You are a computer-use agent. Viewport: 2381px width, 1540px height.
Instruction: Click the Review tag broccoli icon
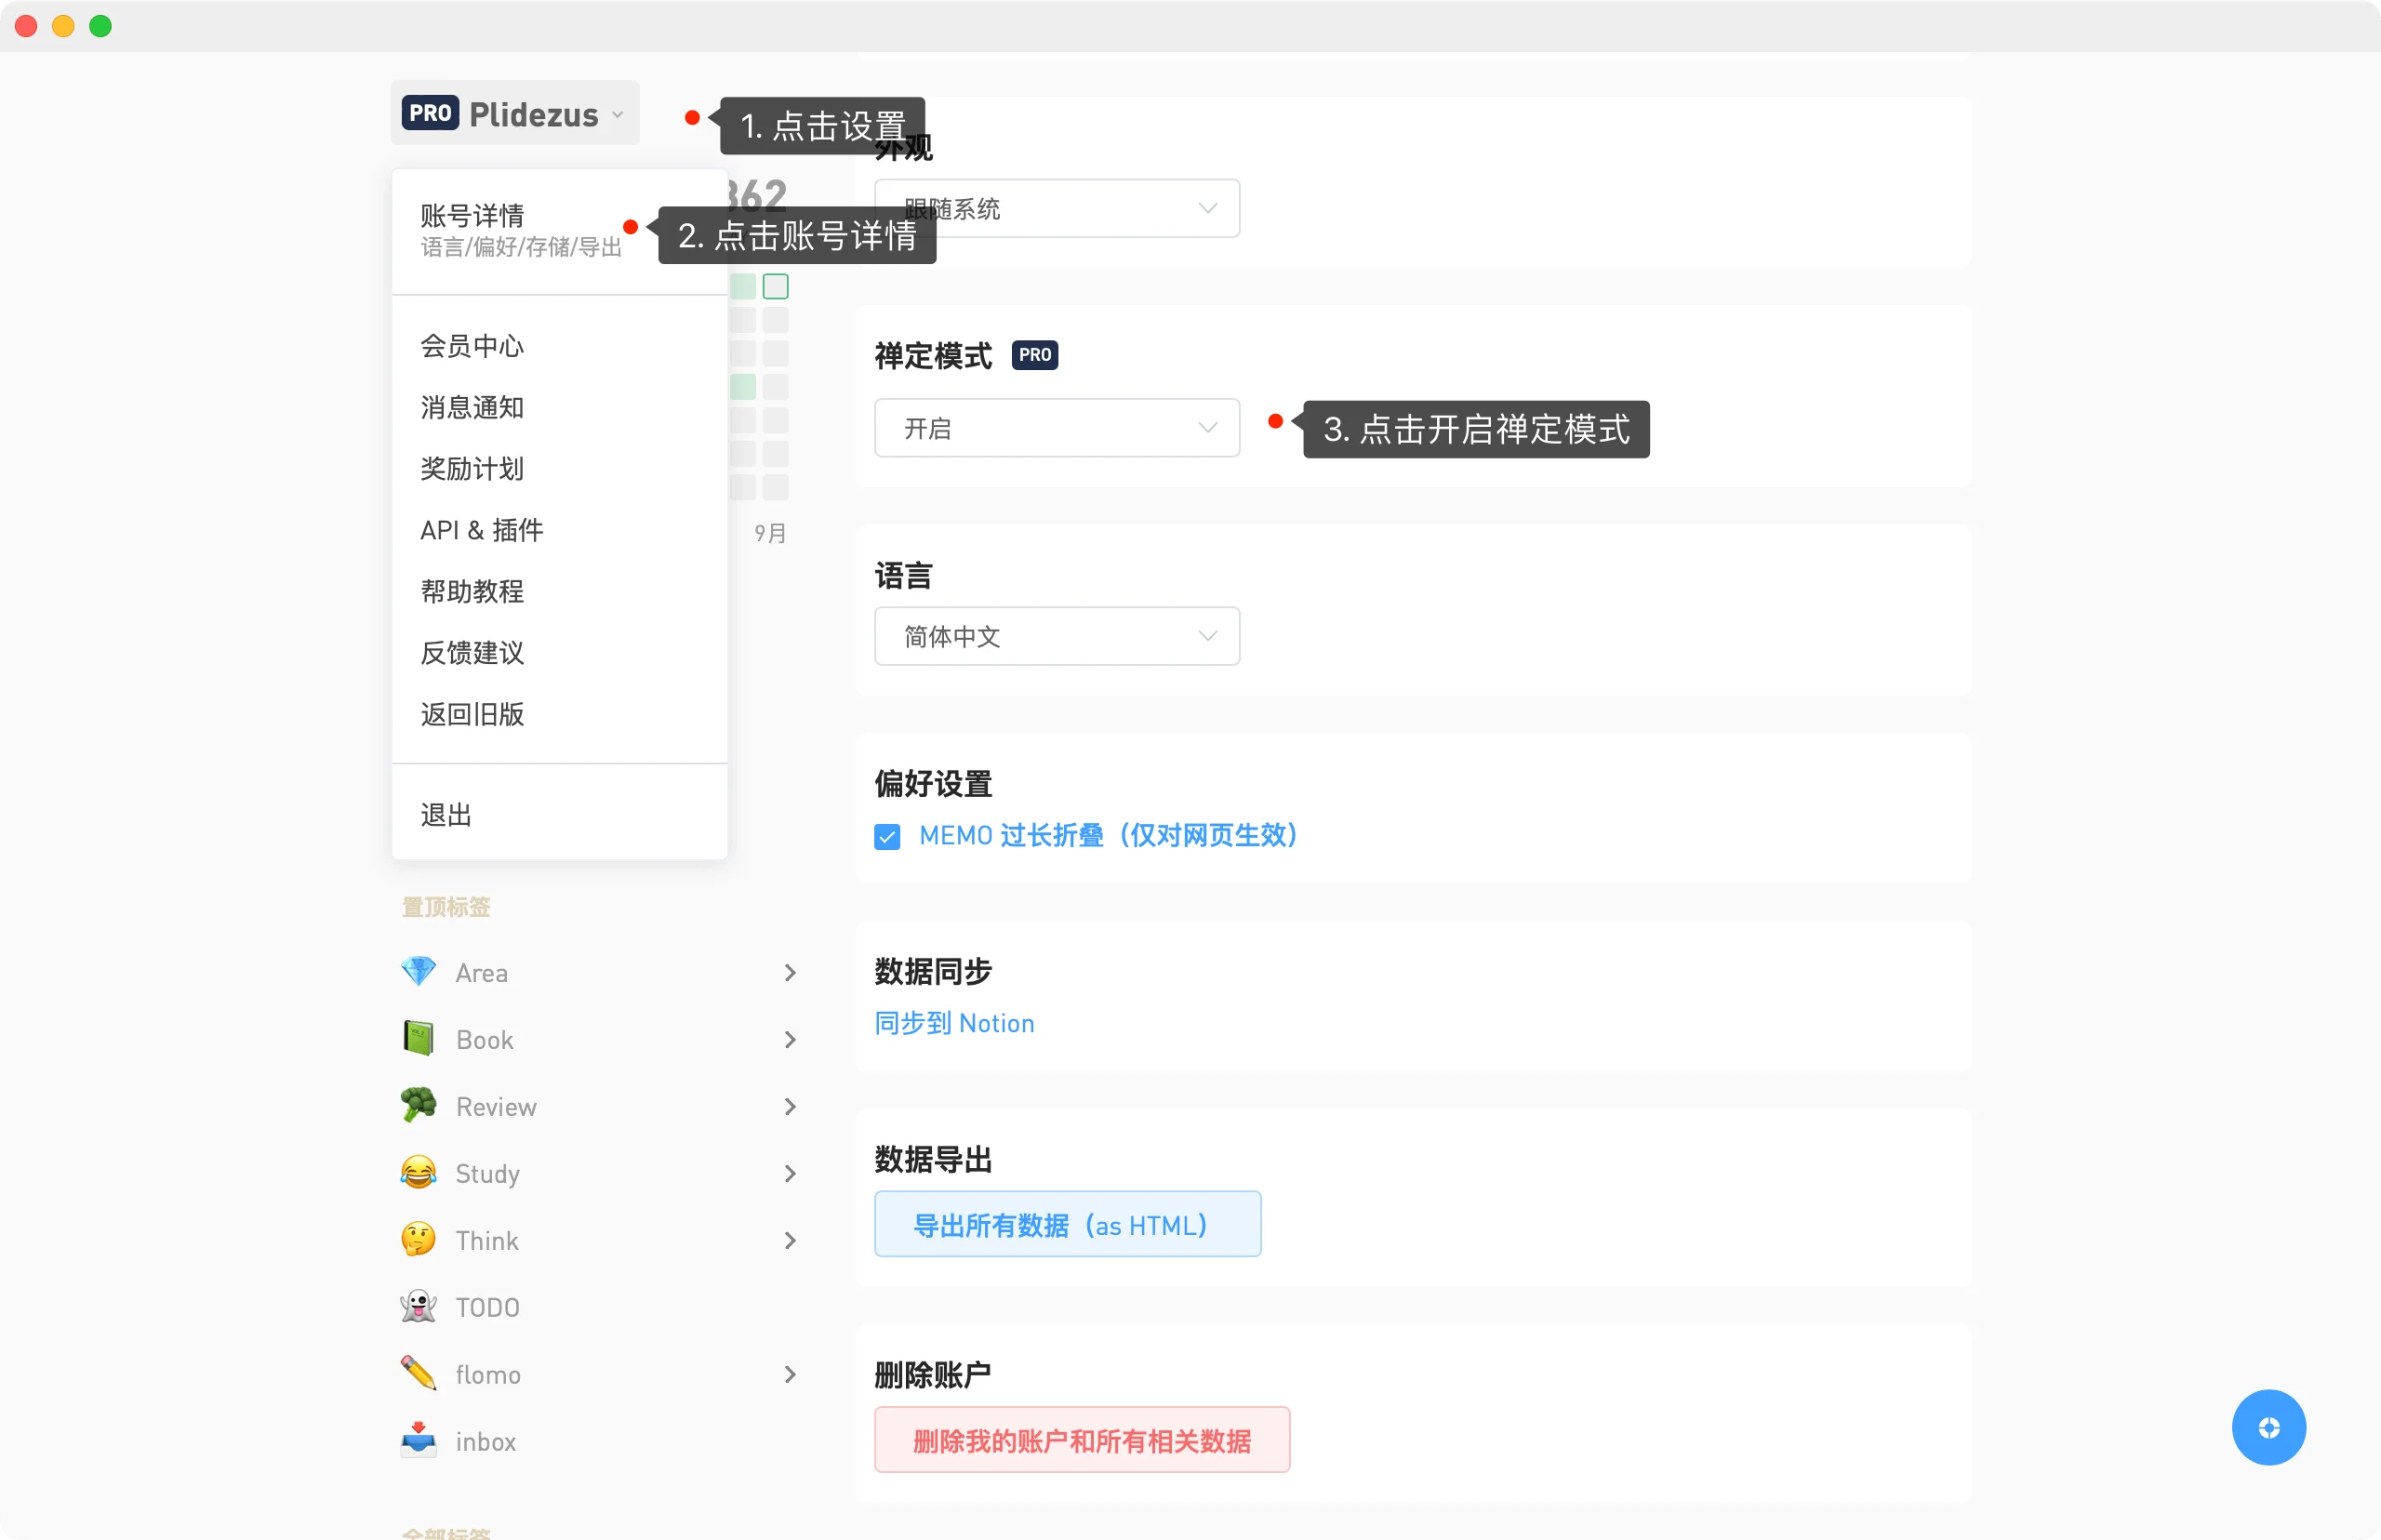coord(418,1105)
